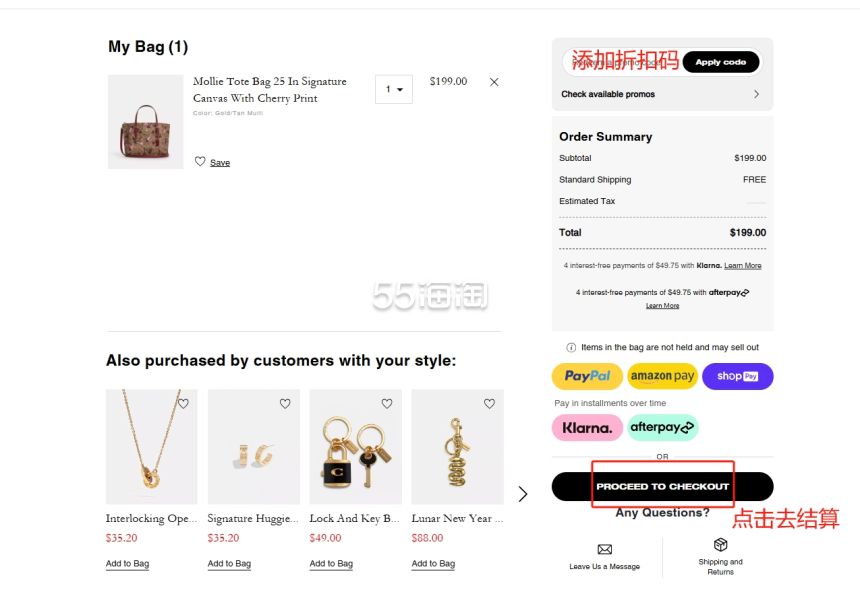
Task: Click the heart icon beside Save
Action: pos(200,161)
